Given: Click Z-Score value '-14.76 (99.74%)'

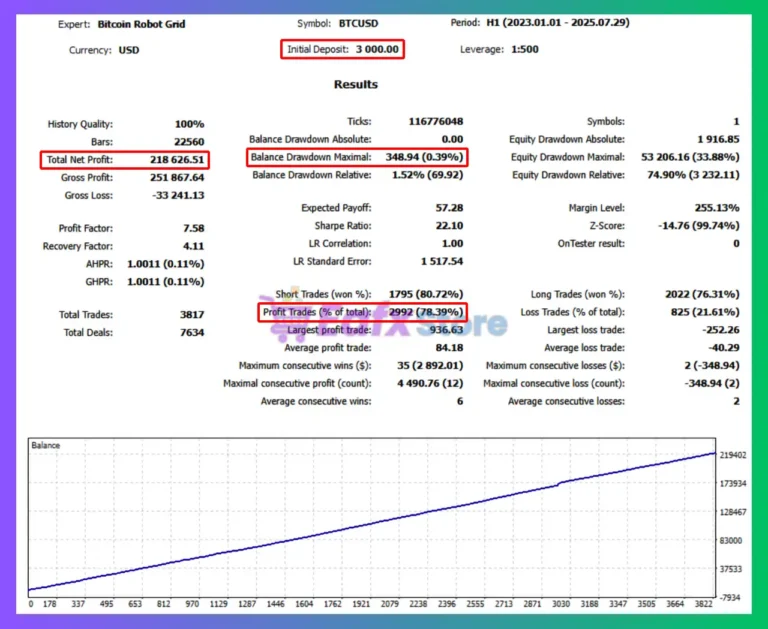Looking at the screenshot, I should coord(698,226).
